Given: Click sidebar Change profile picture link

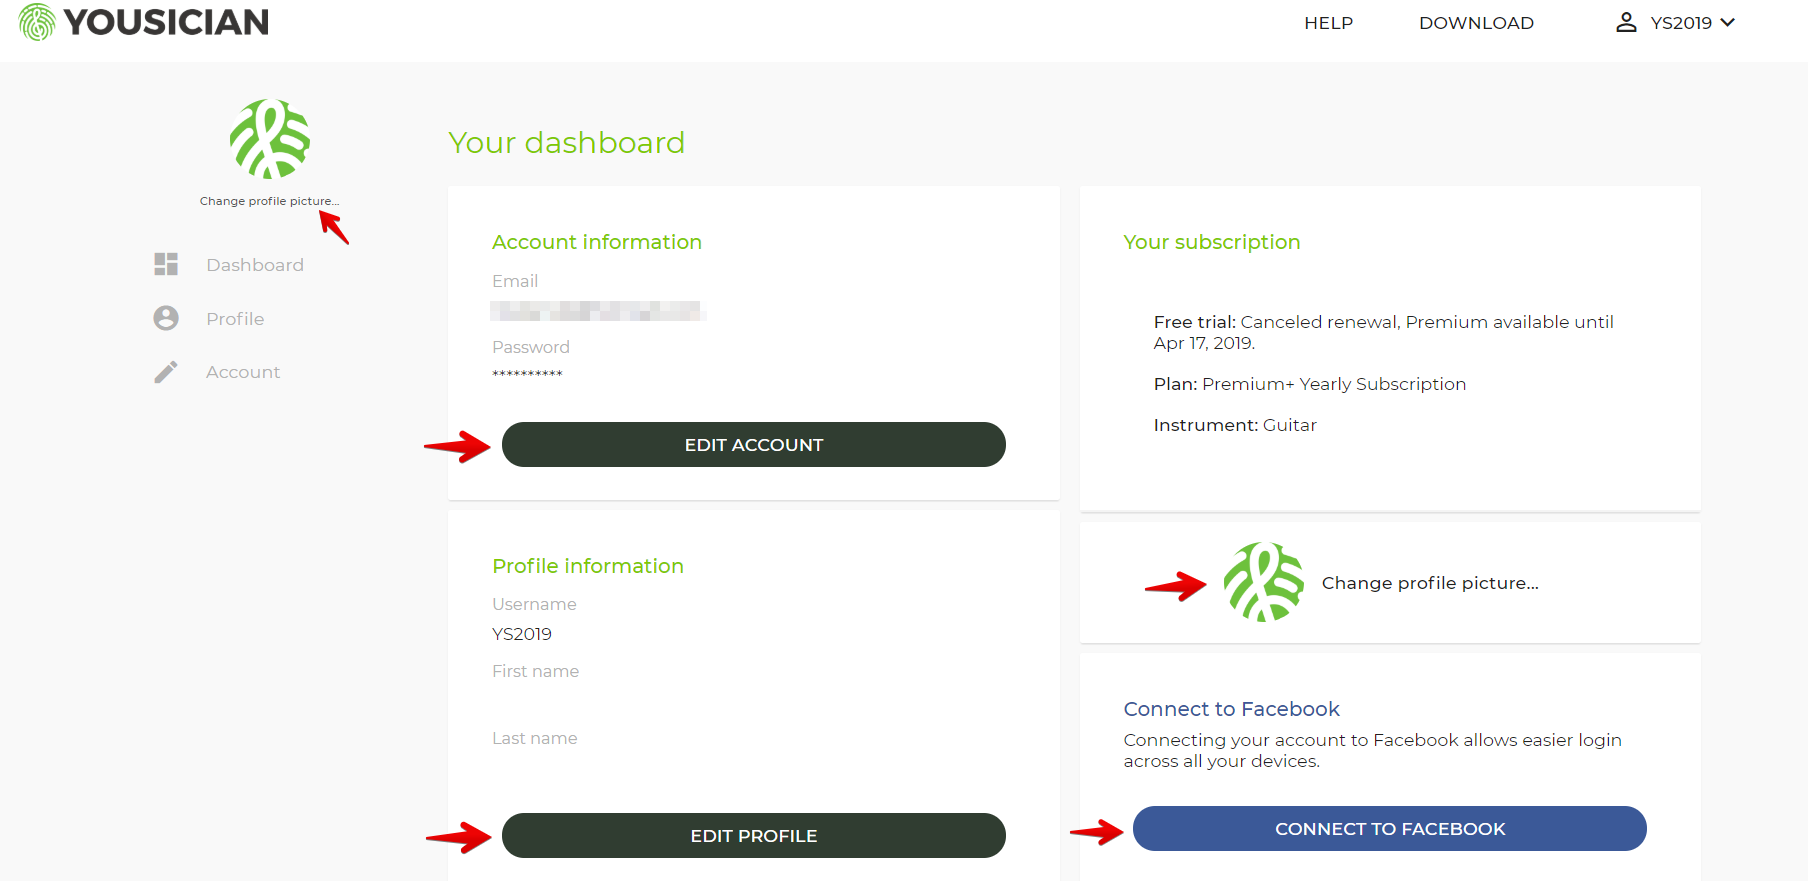Looking at the screenshot, I should [269, 201].
